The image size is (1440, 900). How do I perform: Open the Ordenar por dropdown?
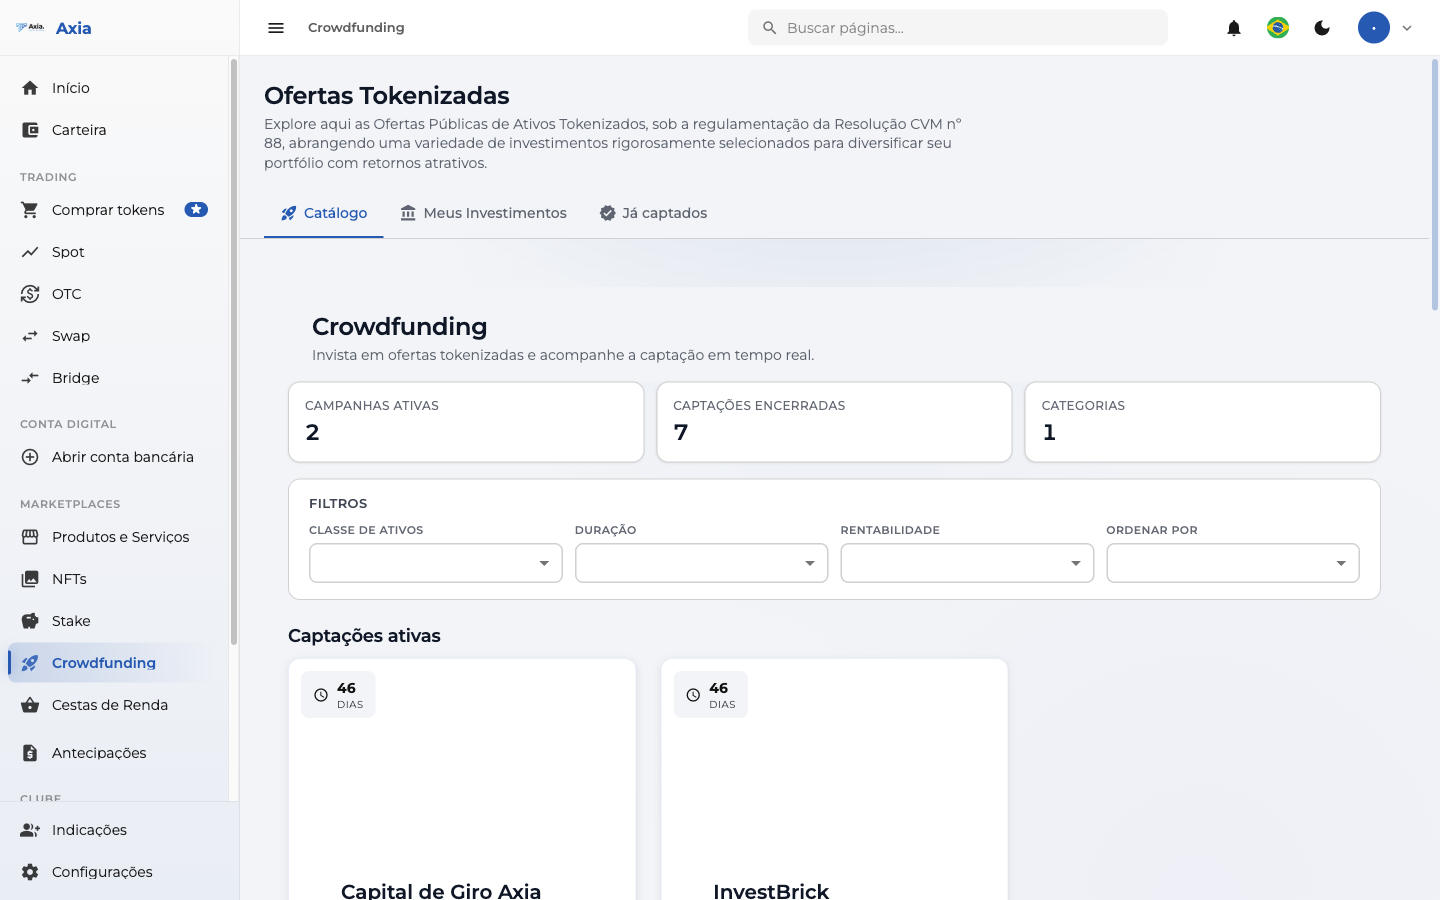tap(1233, 563)
